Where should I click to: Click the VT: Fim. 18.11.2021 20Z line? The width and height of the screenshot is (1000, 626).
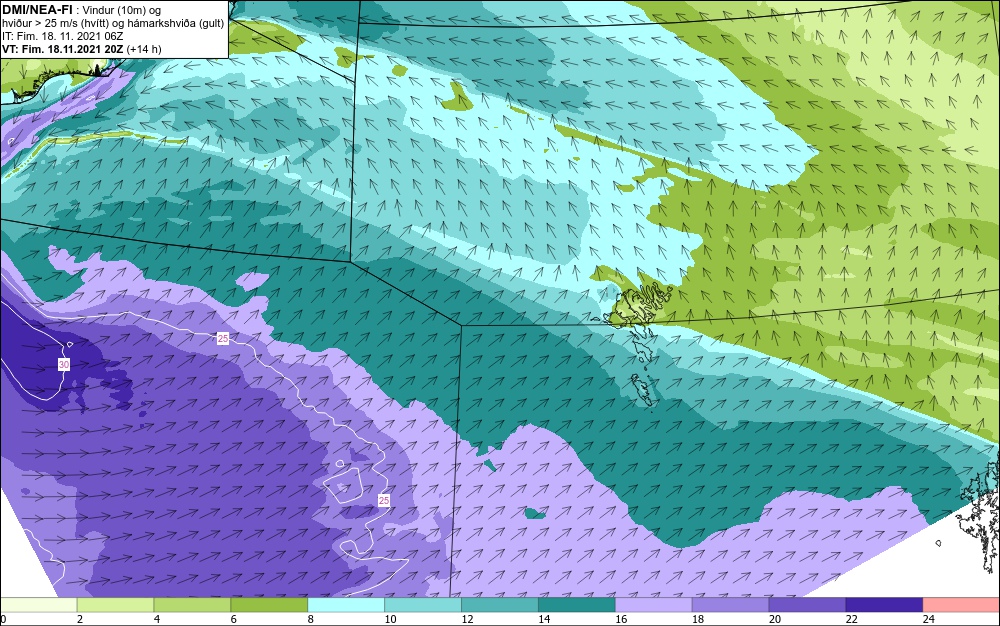point(82,49)
